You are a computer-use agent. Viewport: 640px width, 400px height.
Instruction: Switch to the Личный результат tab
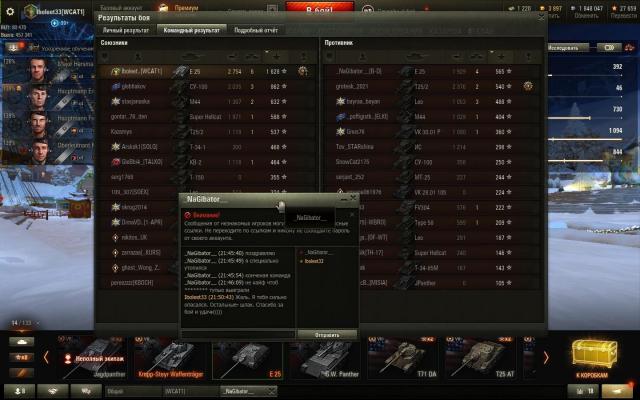(x=125, y=31)
